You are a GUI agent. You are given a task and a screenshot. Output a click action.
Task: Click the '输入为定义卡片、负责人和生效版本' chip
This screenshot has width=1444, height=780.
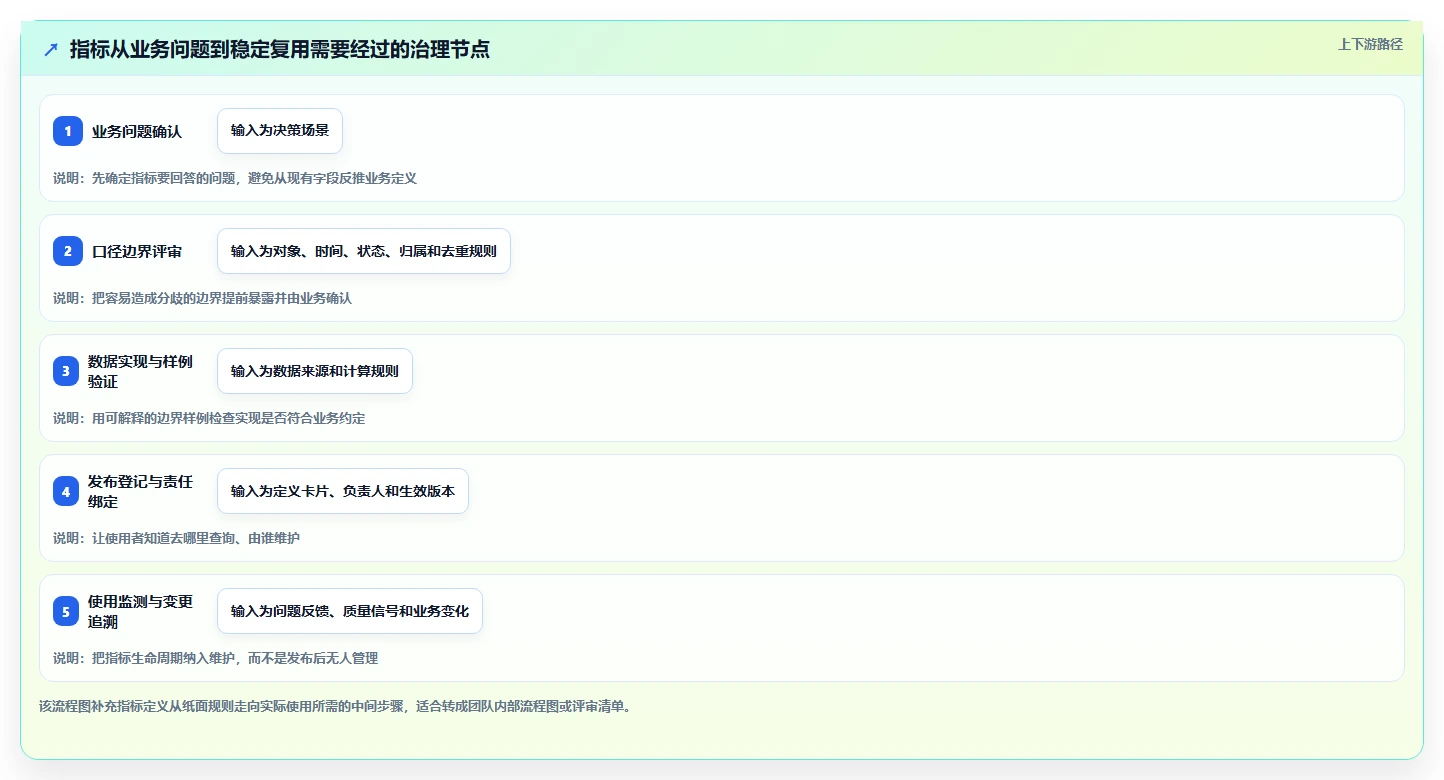pyautogui.click(x=343, y=491)
